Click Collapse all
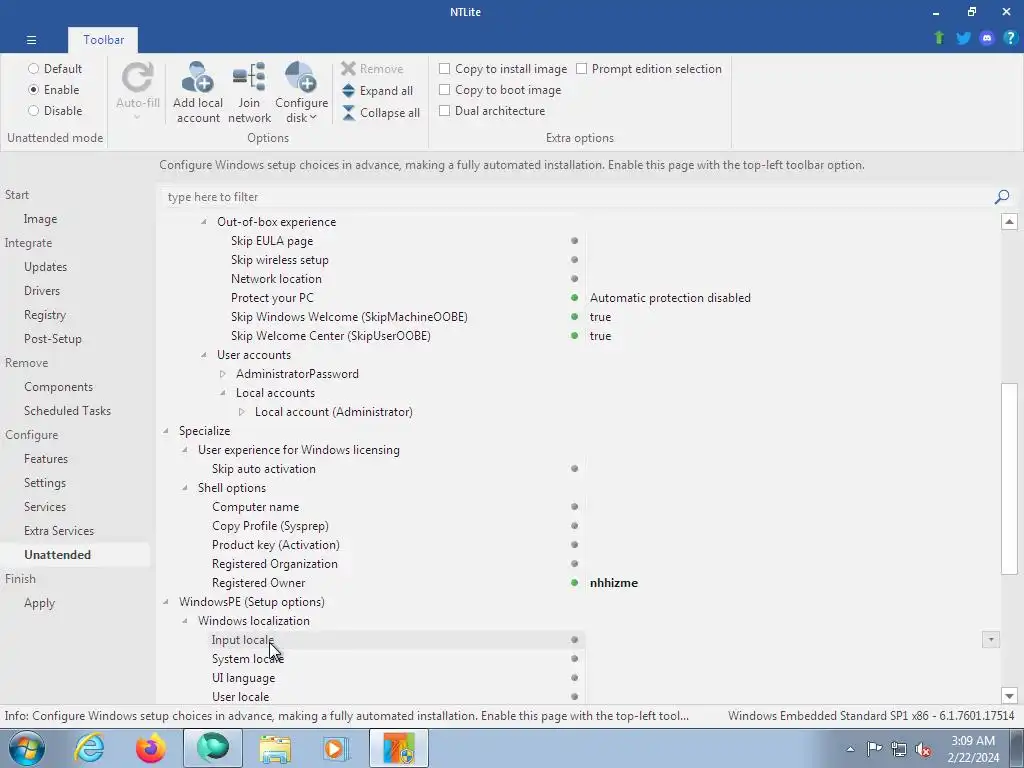The height and width of the screenshot is (768, 1024). 381,113
